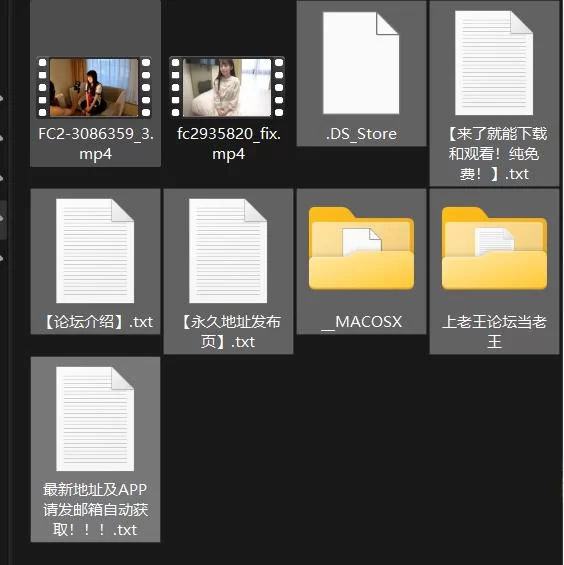Click the __MACOSX folder name label
The height and width of the screenshot is (565, 564).
pos(361,322)
